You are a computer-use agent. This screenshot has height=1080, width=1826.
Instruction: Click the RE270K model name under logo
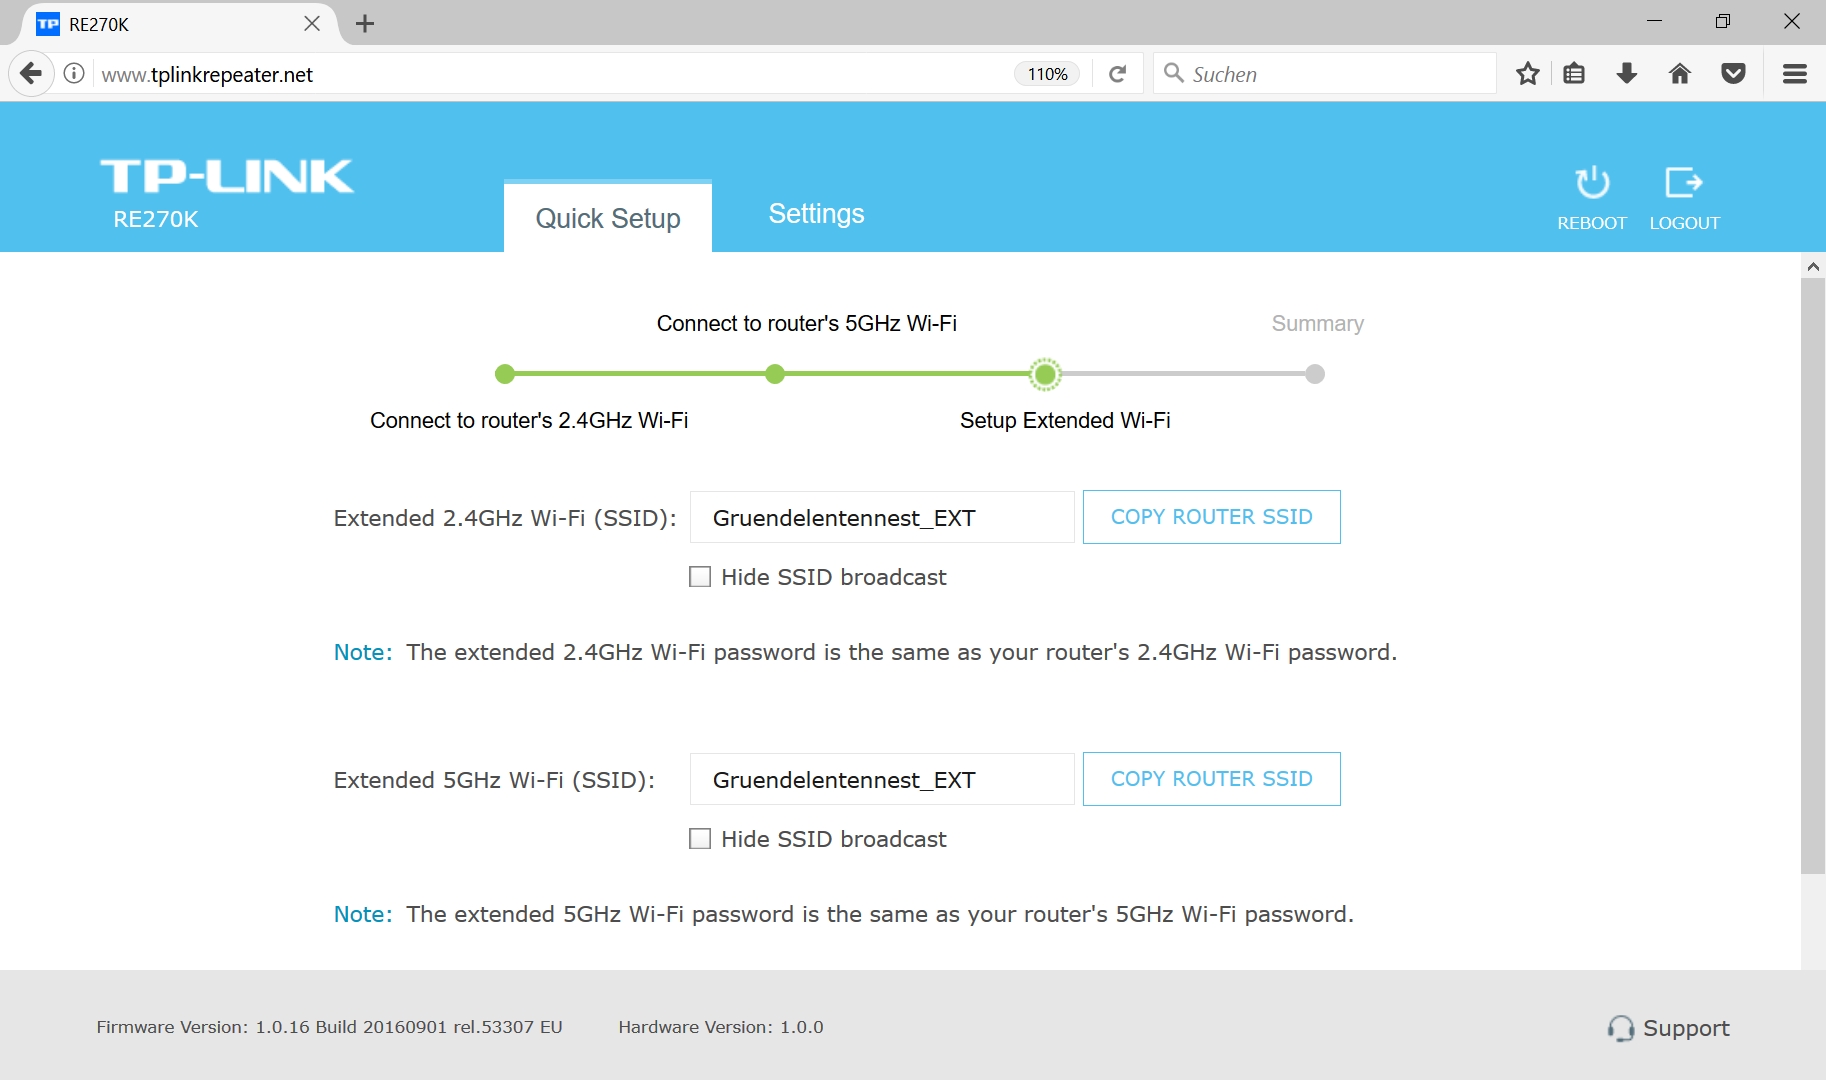[x=156, y=219]
